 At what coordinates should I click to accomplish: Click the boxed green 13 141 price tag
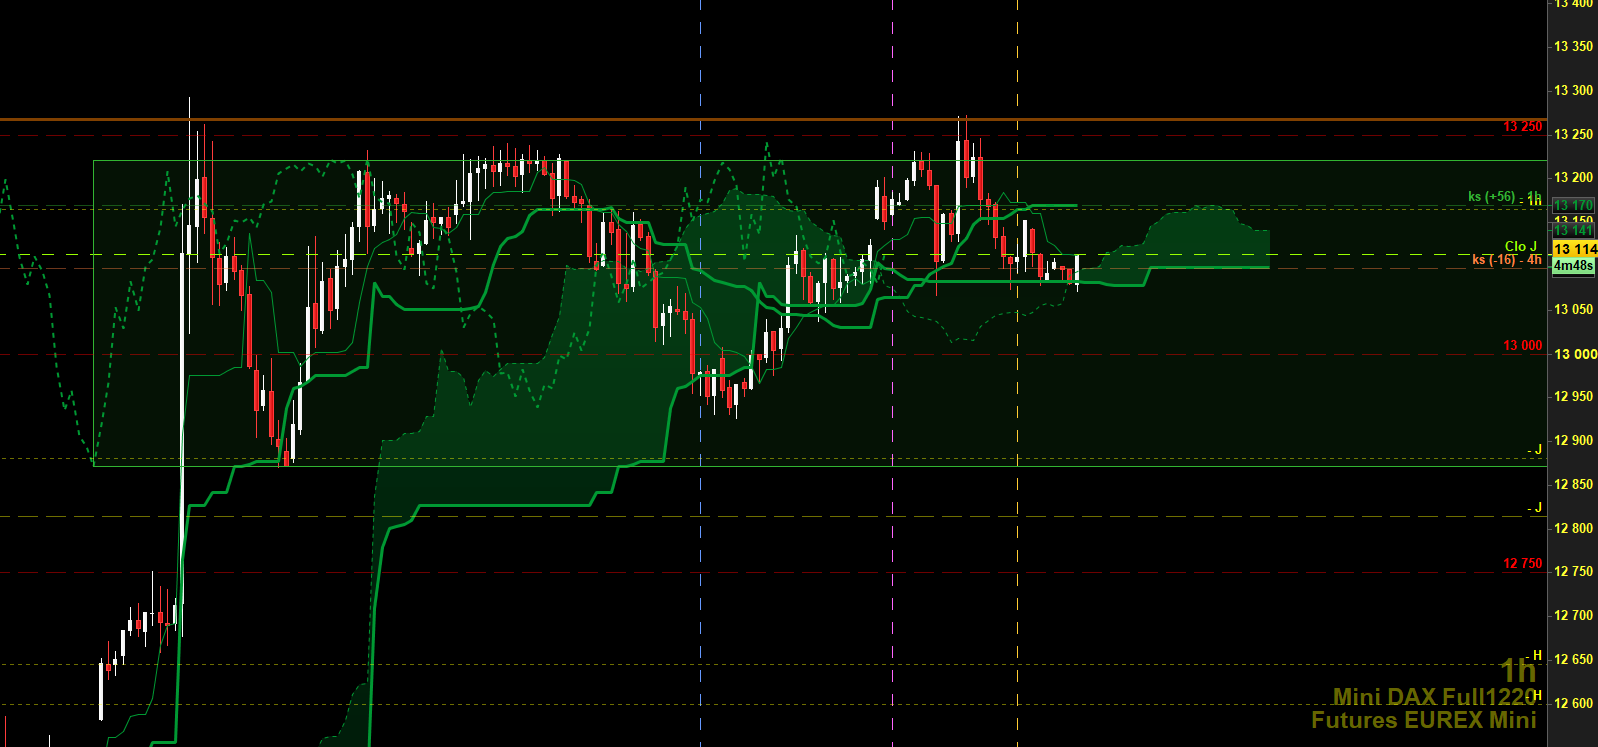point(1573,230)
